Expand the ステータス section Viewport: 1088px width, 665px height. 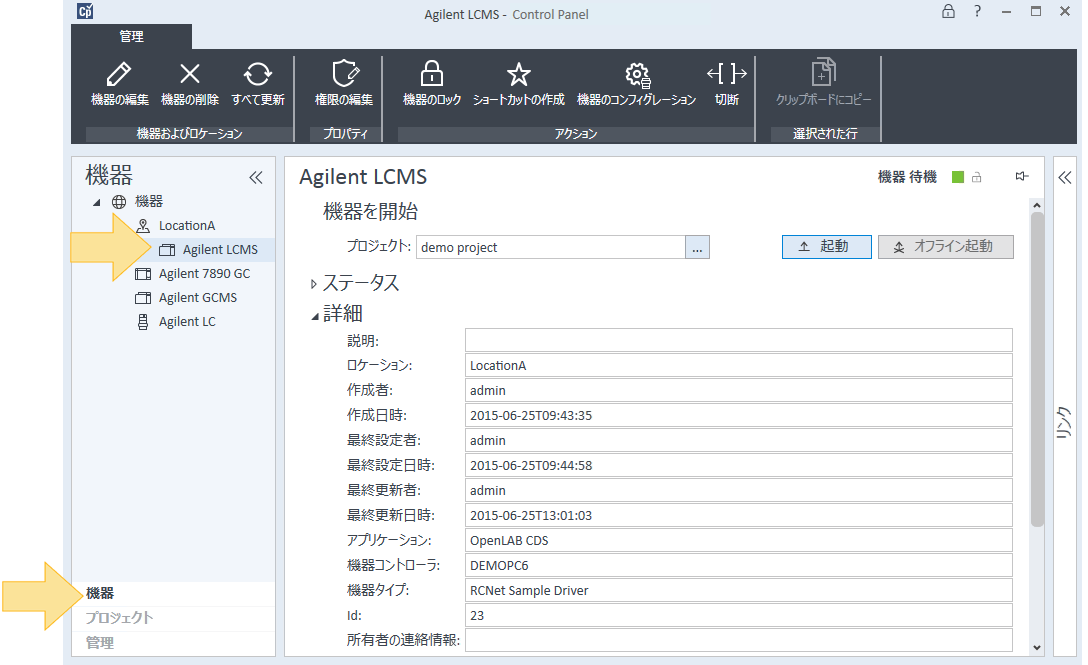(314, 284)
